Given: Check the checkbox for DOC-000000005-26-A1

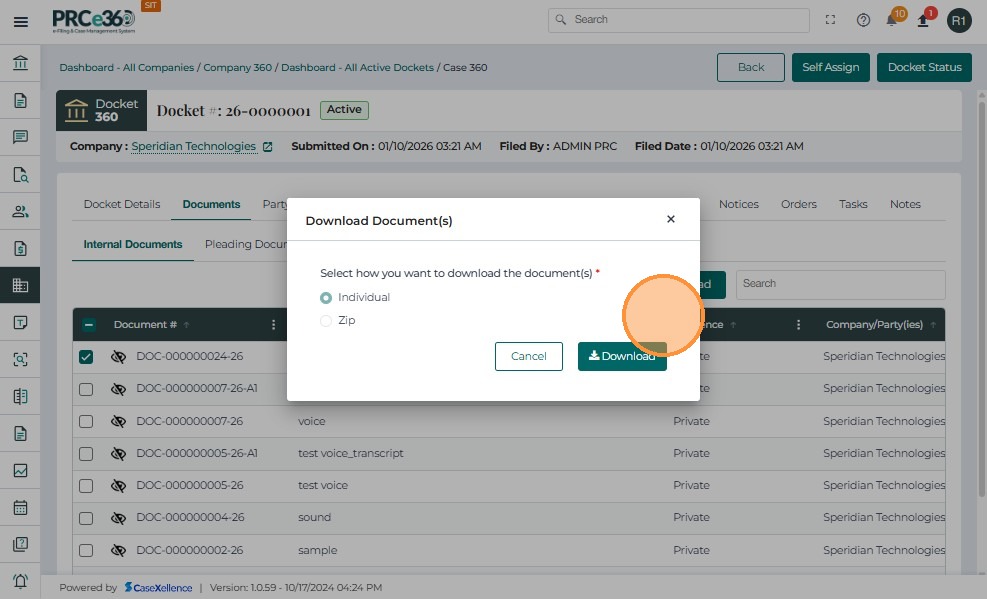Looking at the screenshot, I should click(86, 454).
